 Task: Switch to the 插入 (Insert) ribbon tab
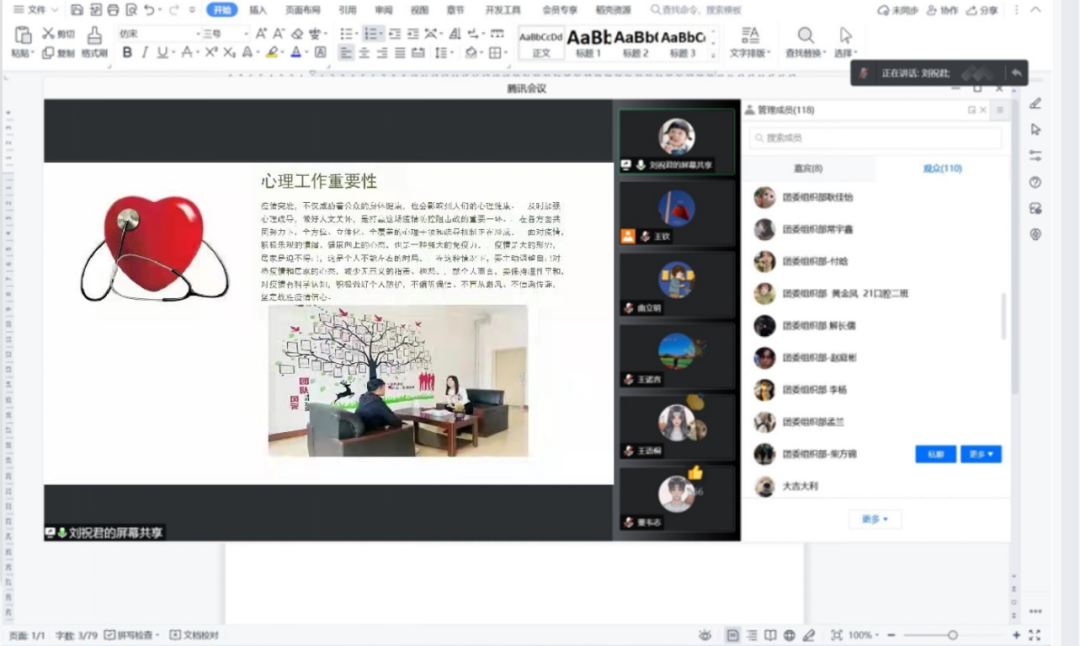[258, 10]
